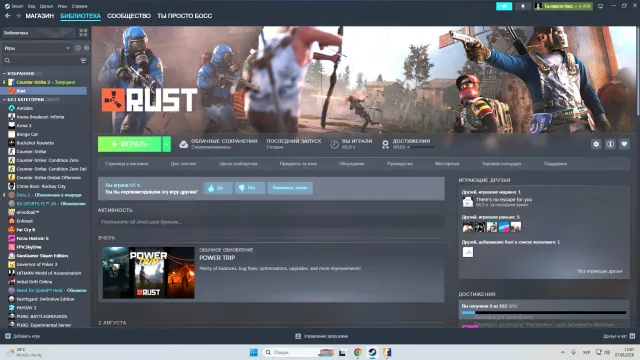Expand the Игры library filter dropdown

37,48
